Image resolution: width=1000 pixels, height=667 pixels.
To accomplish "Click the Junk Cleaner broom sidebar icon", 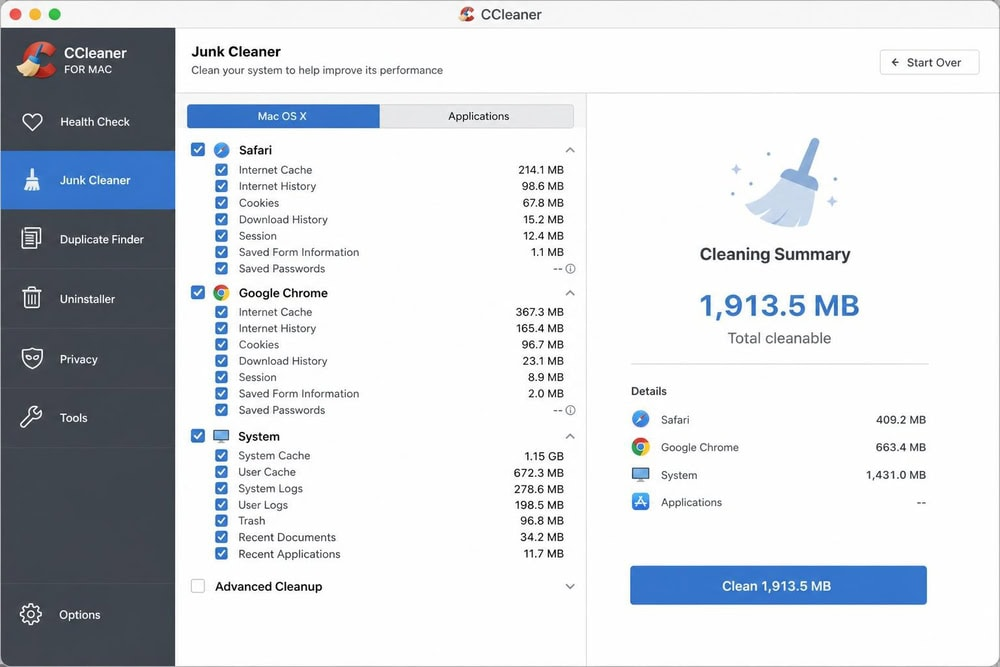I will 32,180.
